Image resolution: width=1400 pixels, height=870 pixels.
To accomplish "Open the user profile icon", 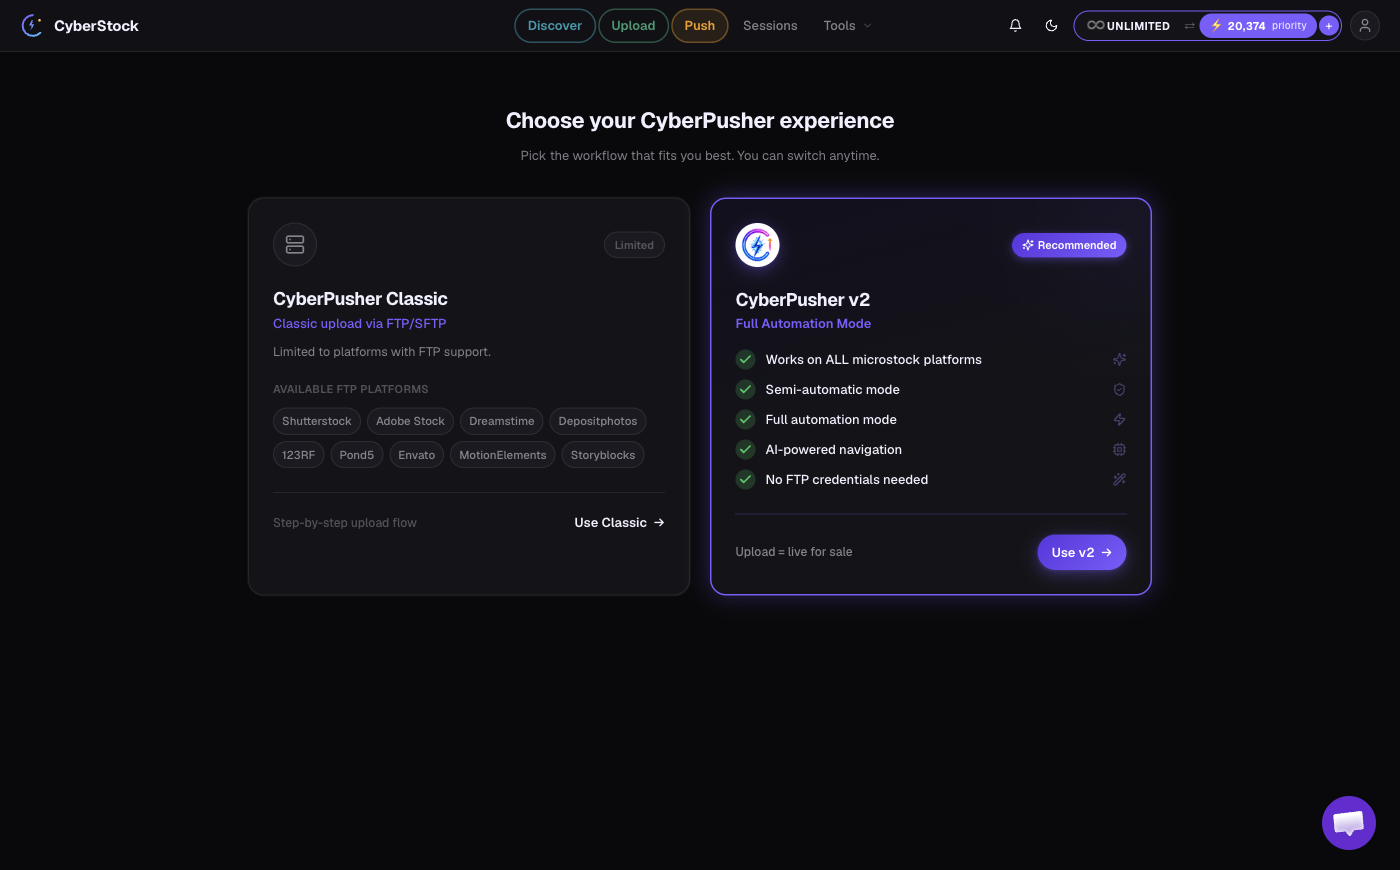I will click(x=1365, y=26).
